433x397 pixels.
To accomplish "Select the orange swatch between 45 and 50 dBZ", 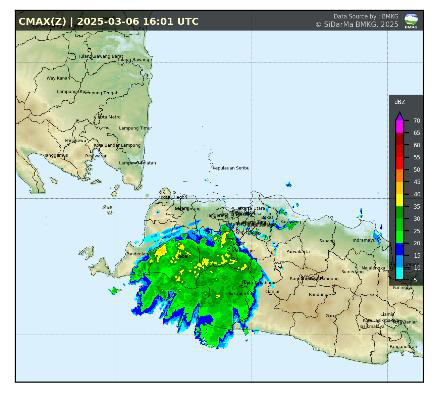I will pos(399,176).
